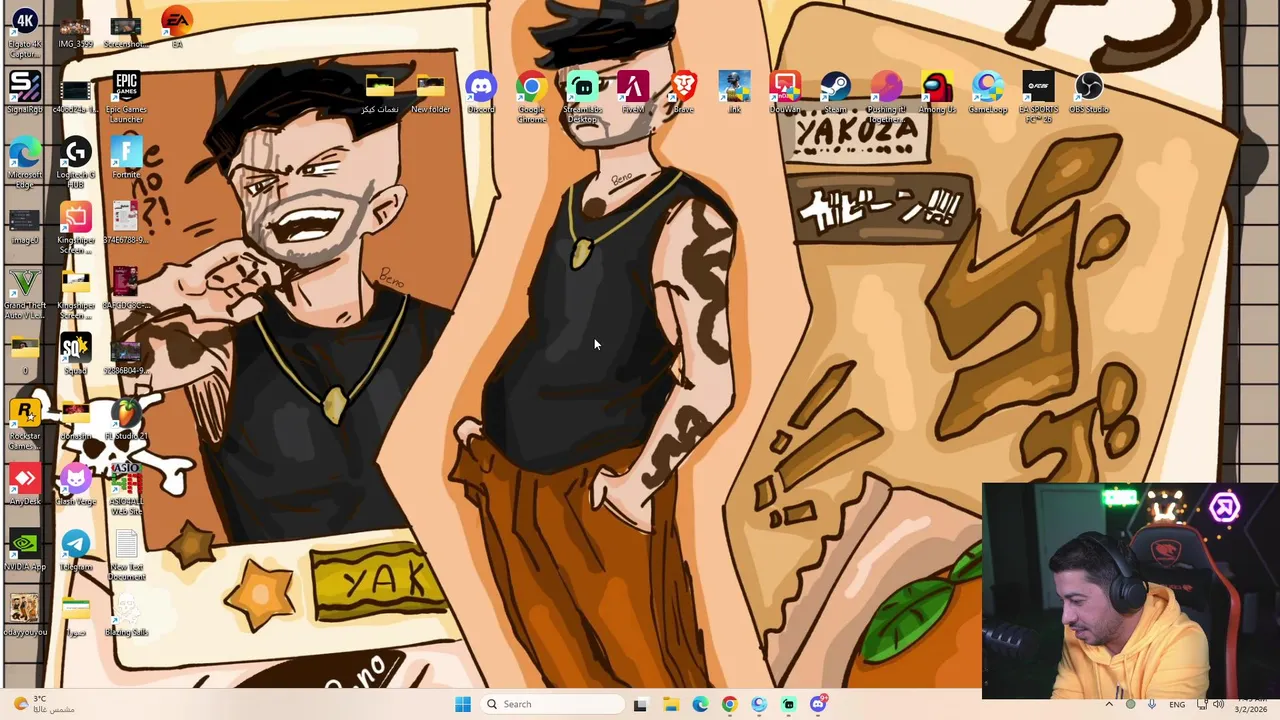Open the FL Studio 21 shortcut
Image resolution: width=1280 pixels, height=720 pixels.
pyautogui.click(x=126, y=420)
